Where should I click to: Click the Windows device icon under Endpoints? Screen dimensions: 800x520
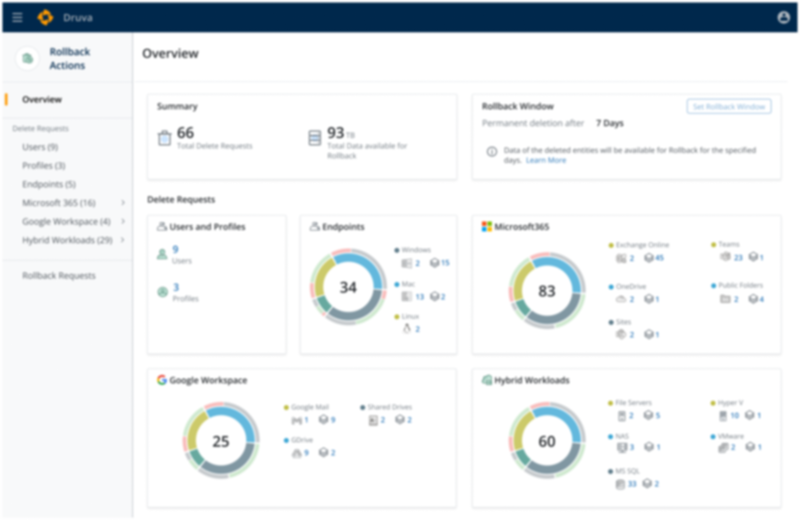pos(406,263)
